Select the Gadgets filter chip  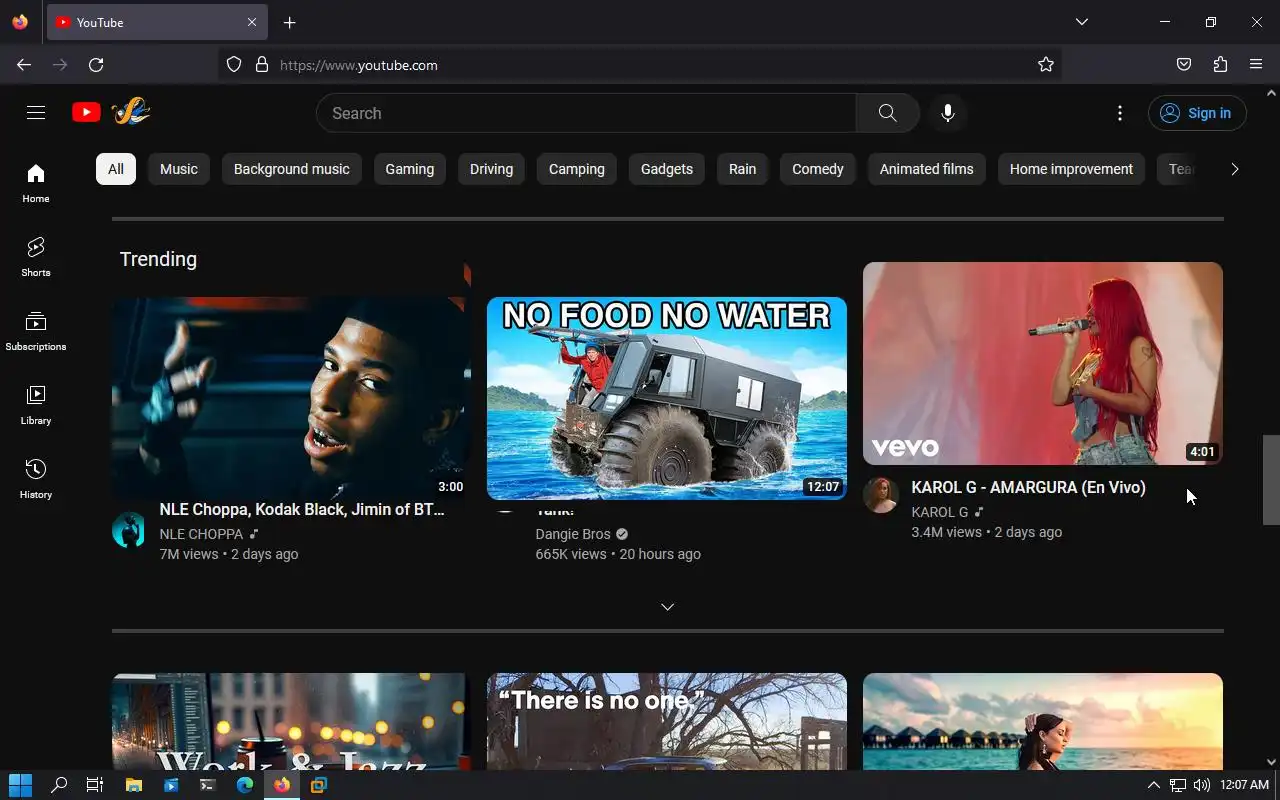pos(667,169)
